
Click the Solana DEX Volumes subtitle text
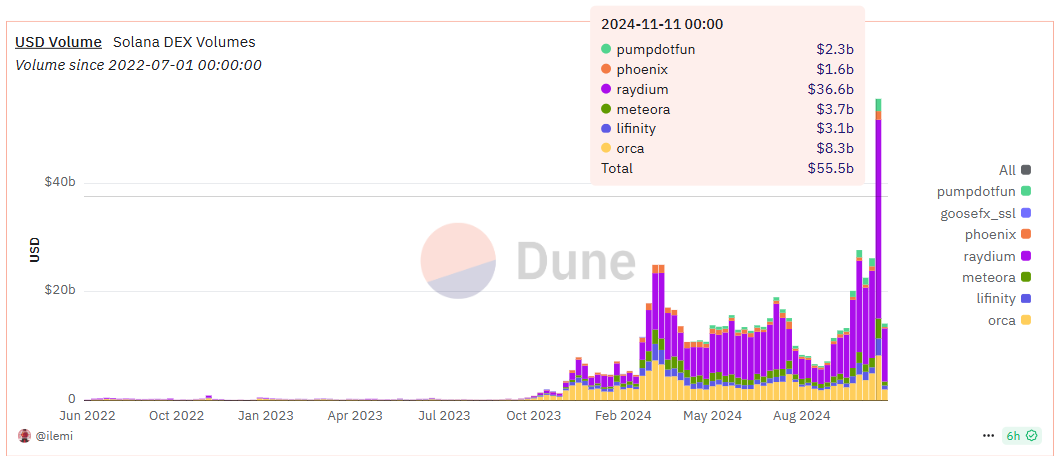[x=184, y=42]
